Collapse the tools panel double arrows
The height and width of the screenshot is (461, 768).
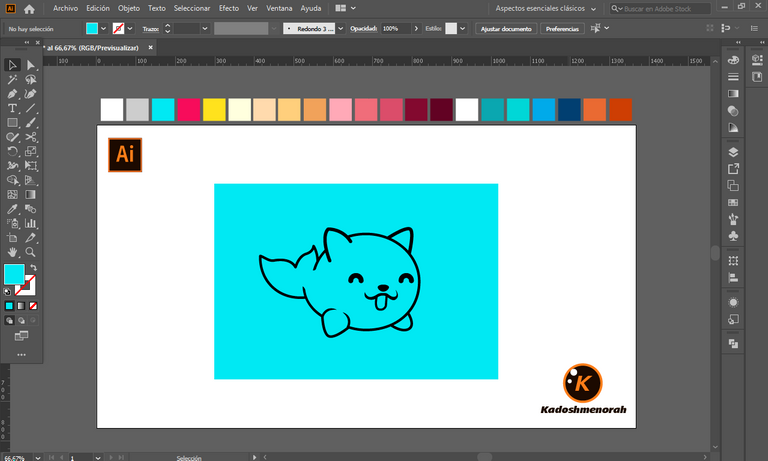pos(27,42)
